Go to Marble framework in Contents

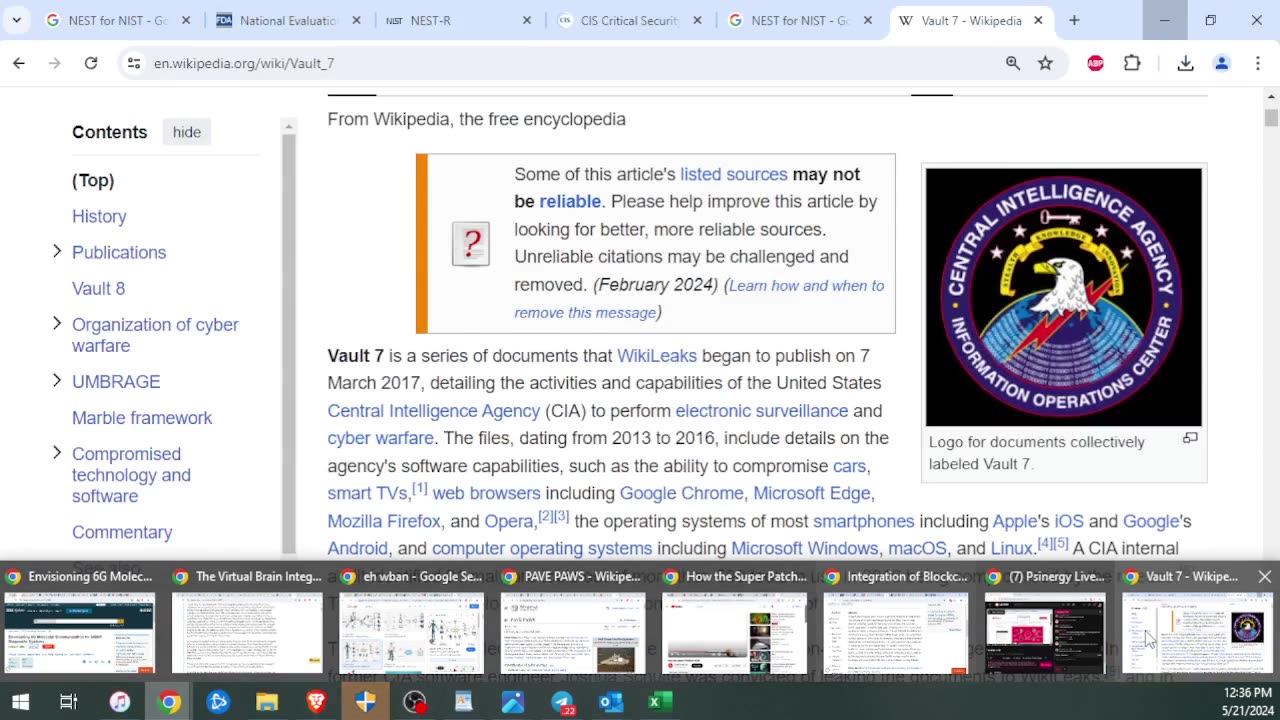tap(142, 417)
